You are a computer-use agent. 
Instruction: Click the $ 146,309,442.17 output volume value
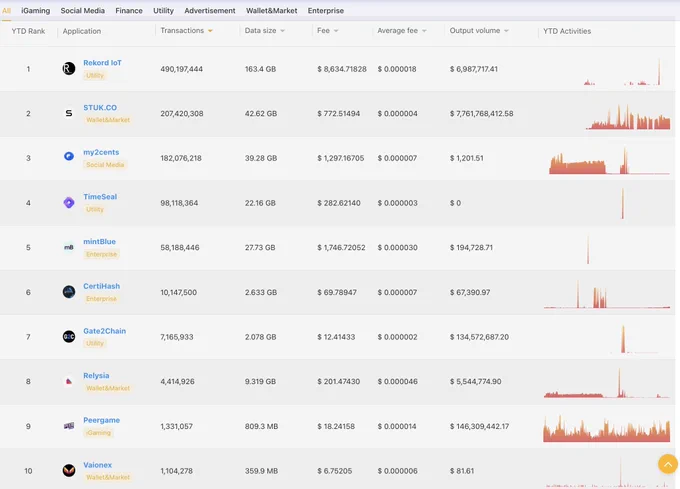click(479, 427)
